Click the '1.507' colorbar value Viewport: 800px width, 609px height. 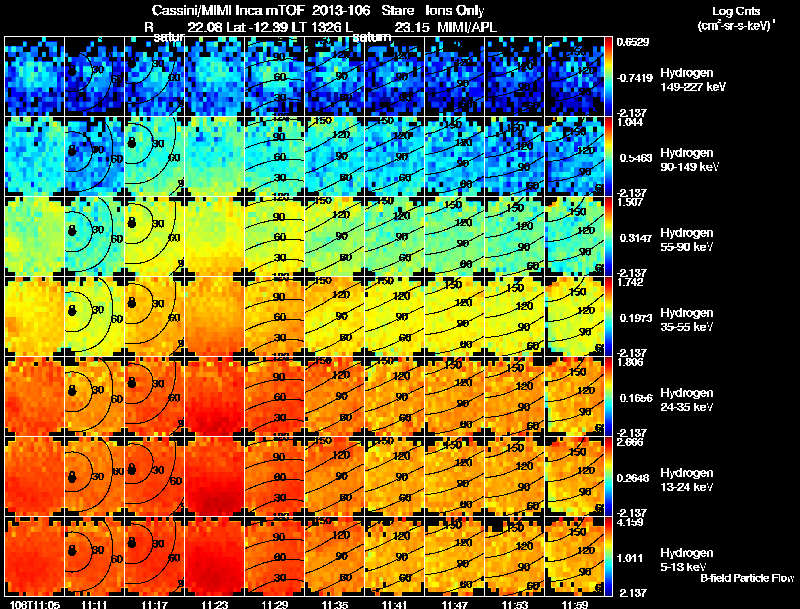630,202
